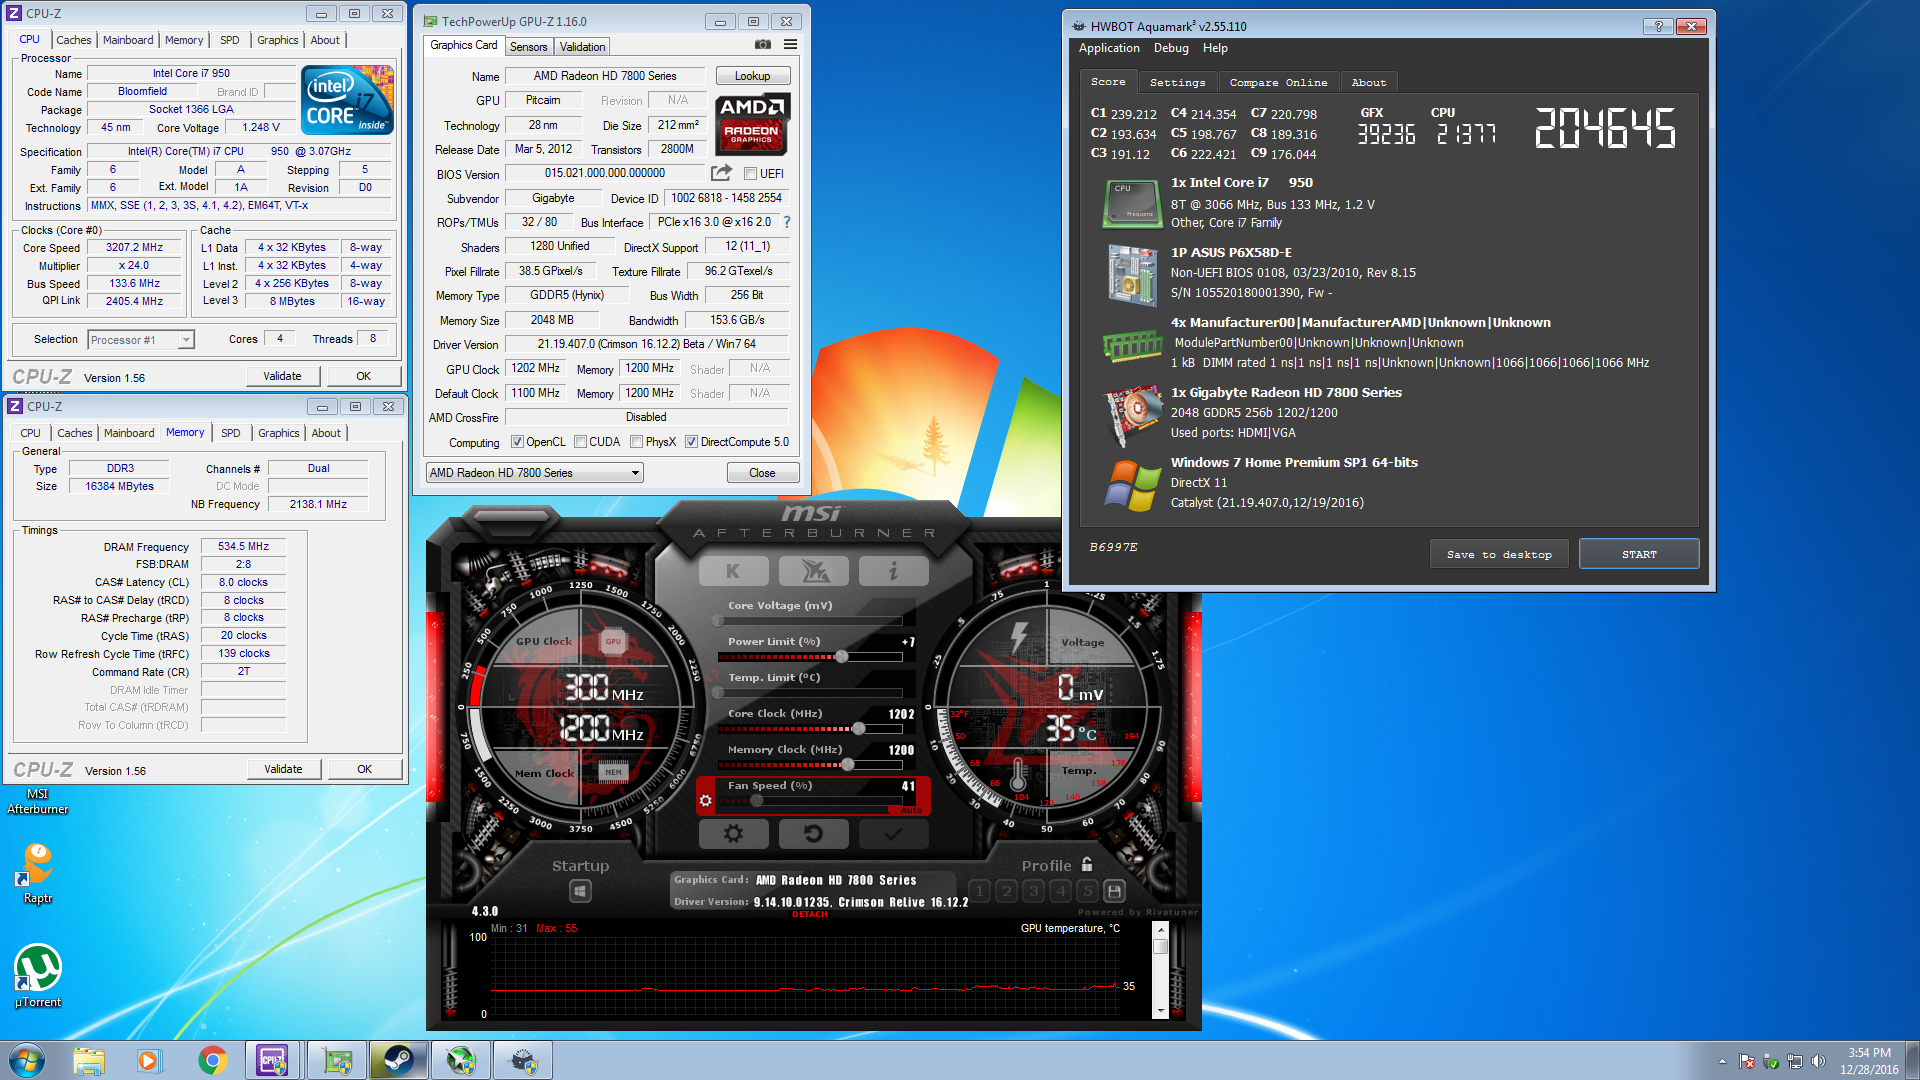Click the BIOS Version field in GPU-Z
Viewport: 1920px width, 1080px height.
coord(604,173)
